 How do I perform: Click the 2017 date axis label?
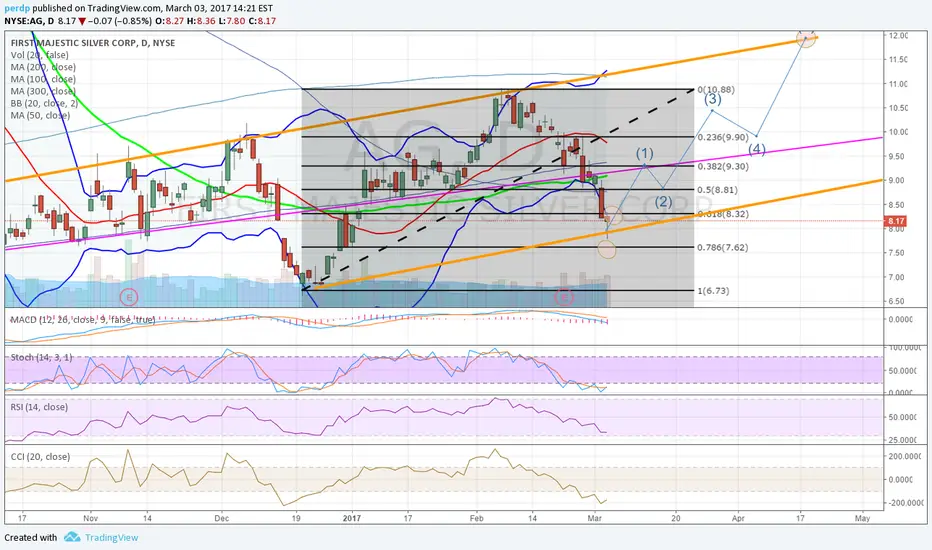click(x=352, y=518)
